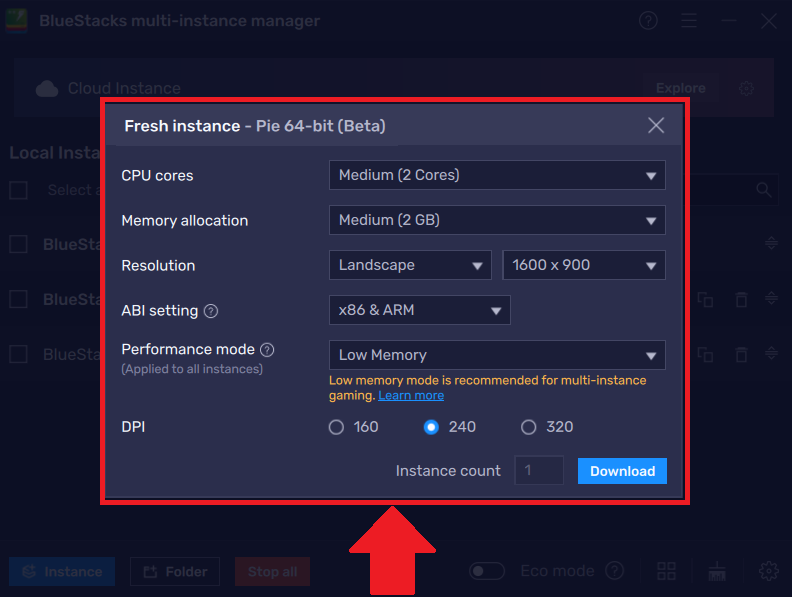
Task: Click the Instance button in manager window
Action: pos(62,572)
